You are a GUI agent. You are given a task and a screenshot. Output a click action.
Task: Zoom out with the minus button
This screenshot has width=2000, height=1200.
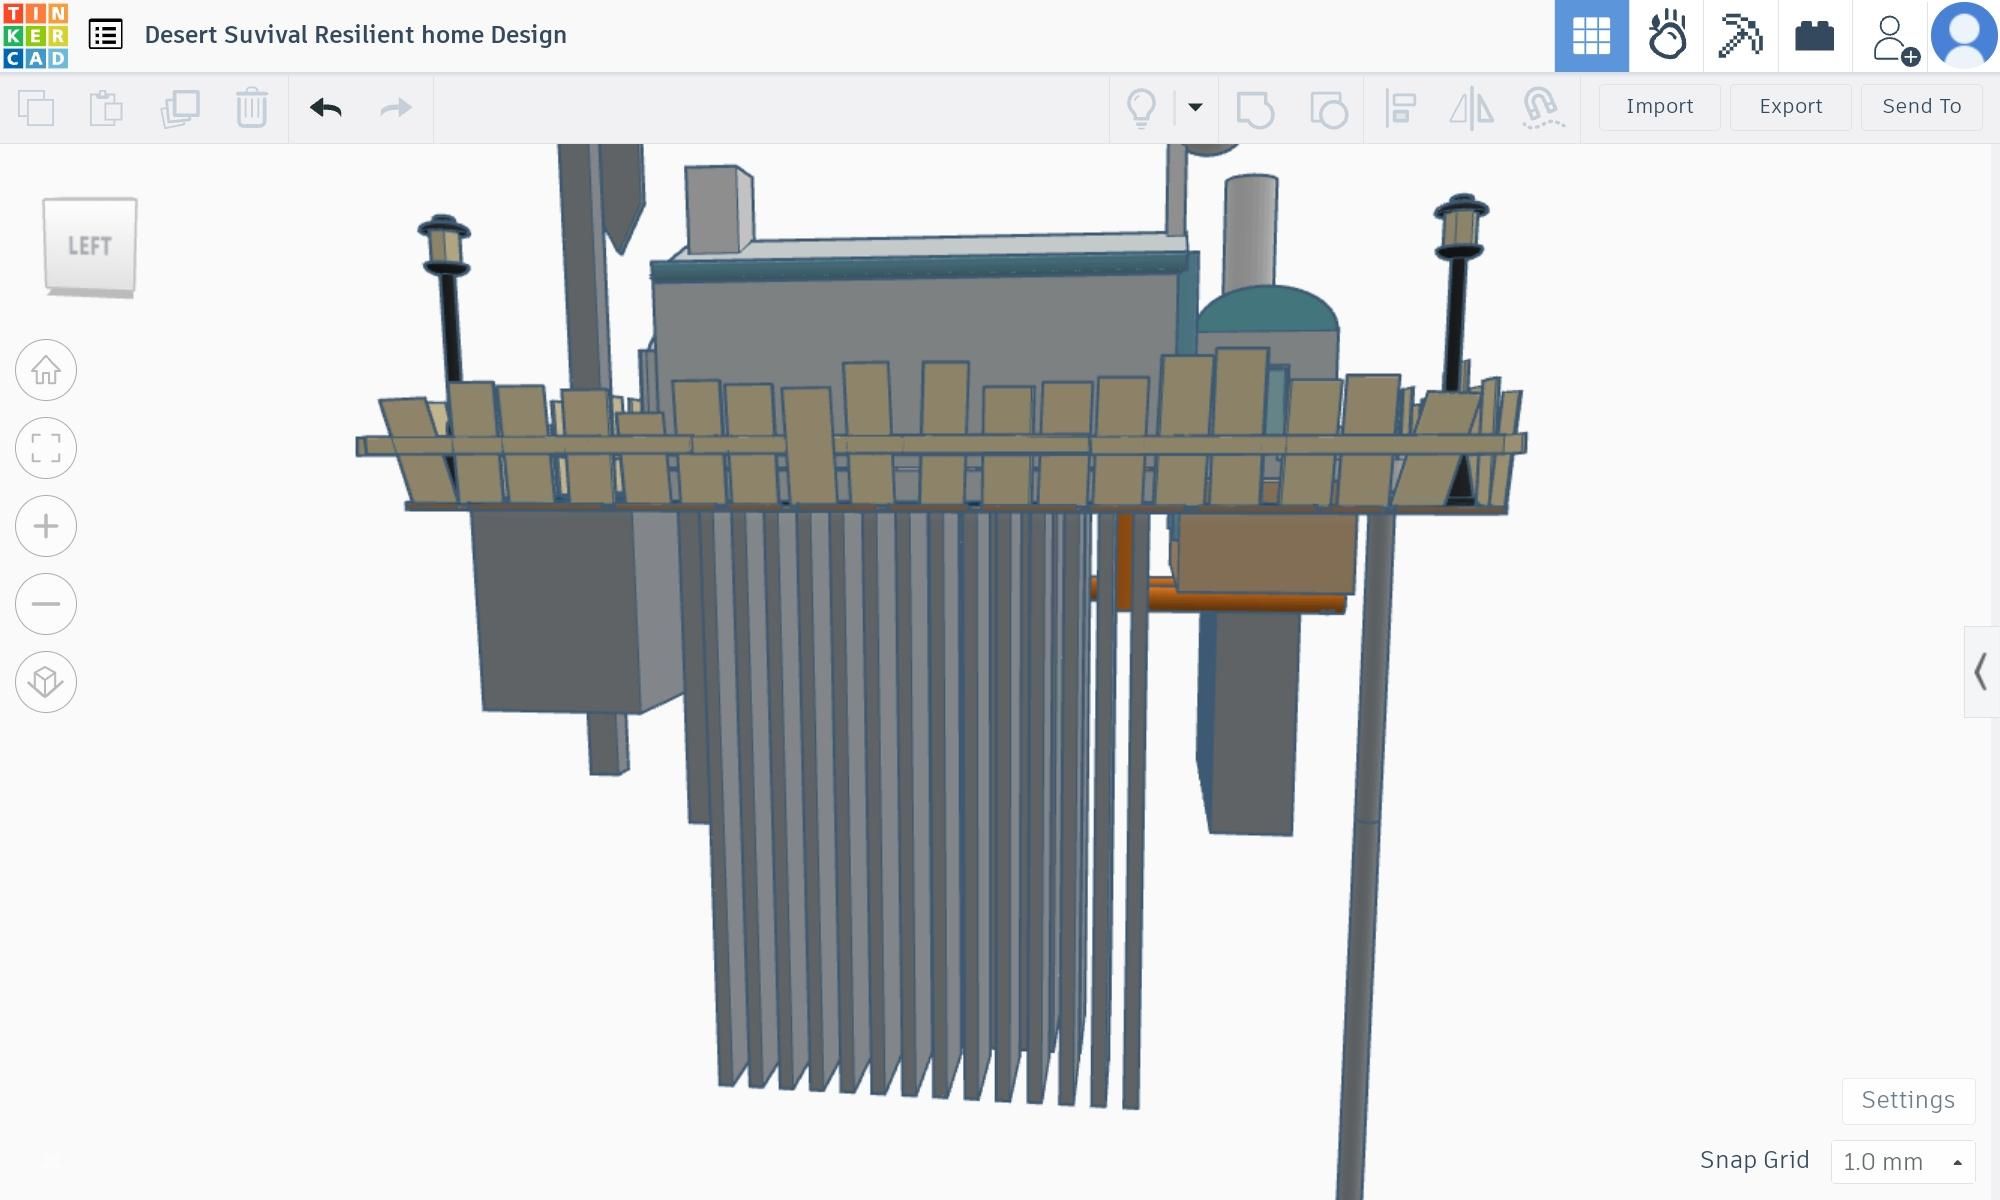tap(46, 604)
